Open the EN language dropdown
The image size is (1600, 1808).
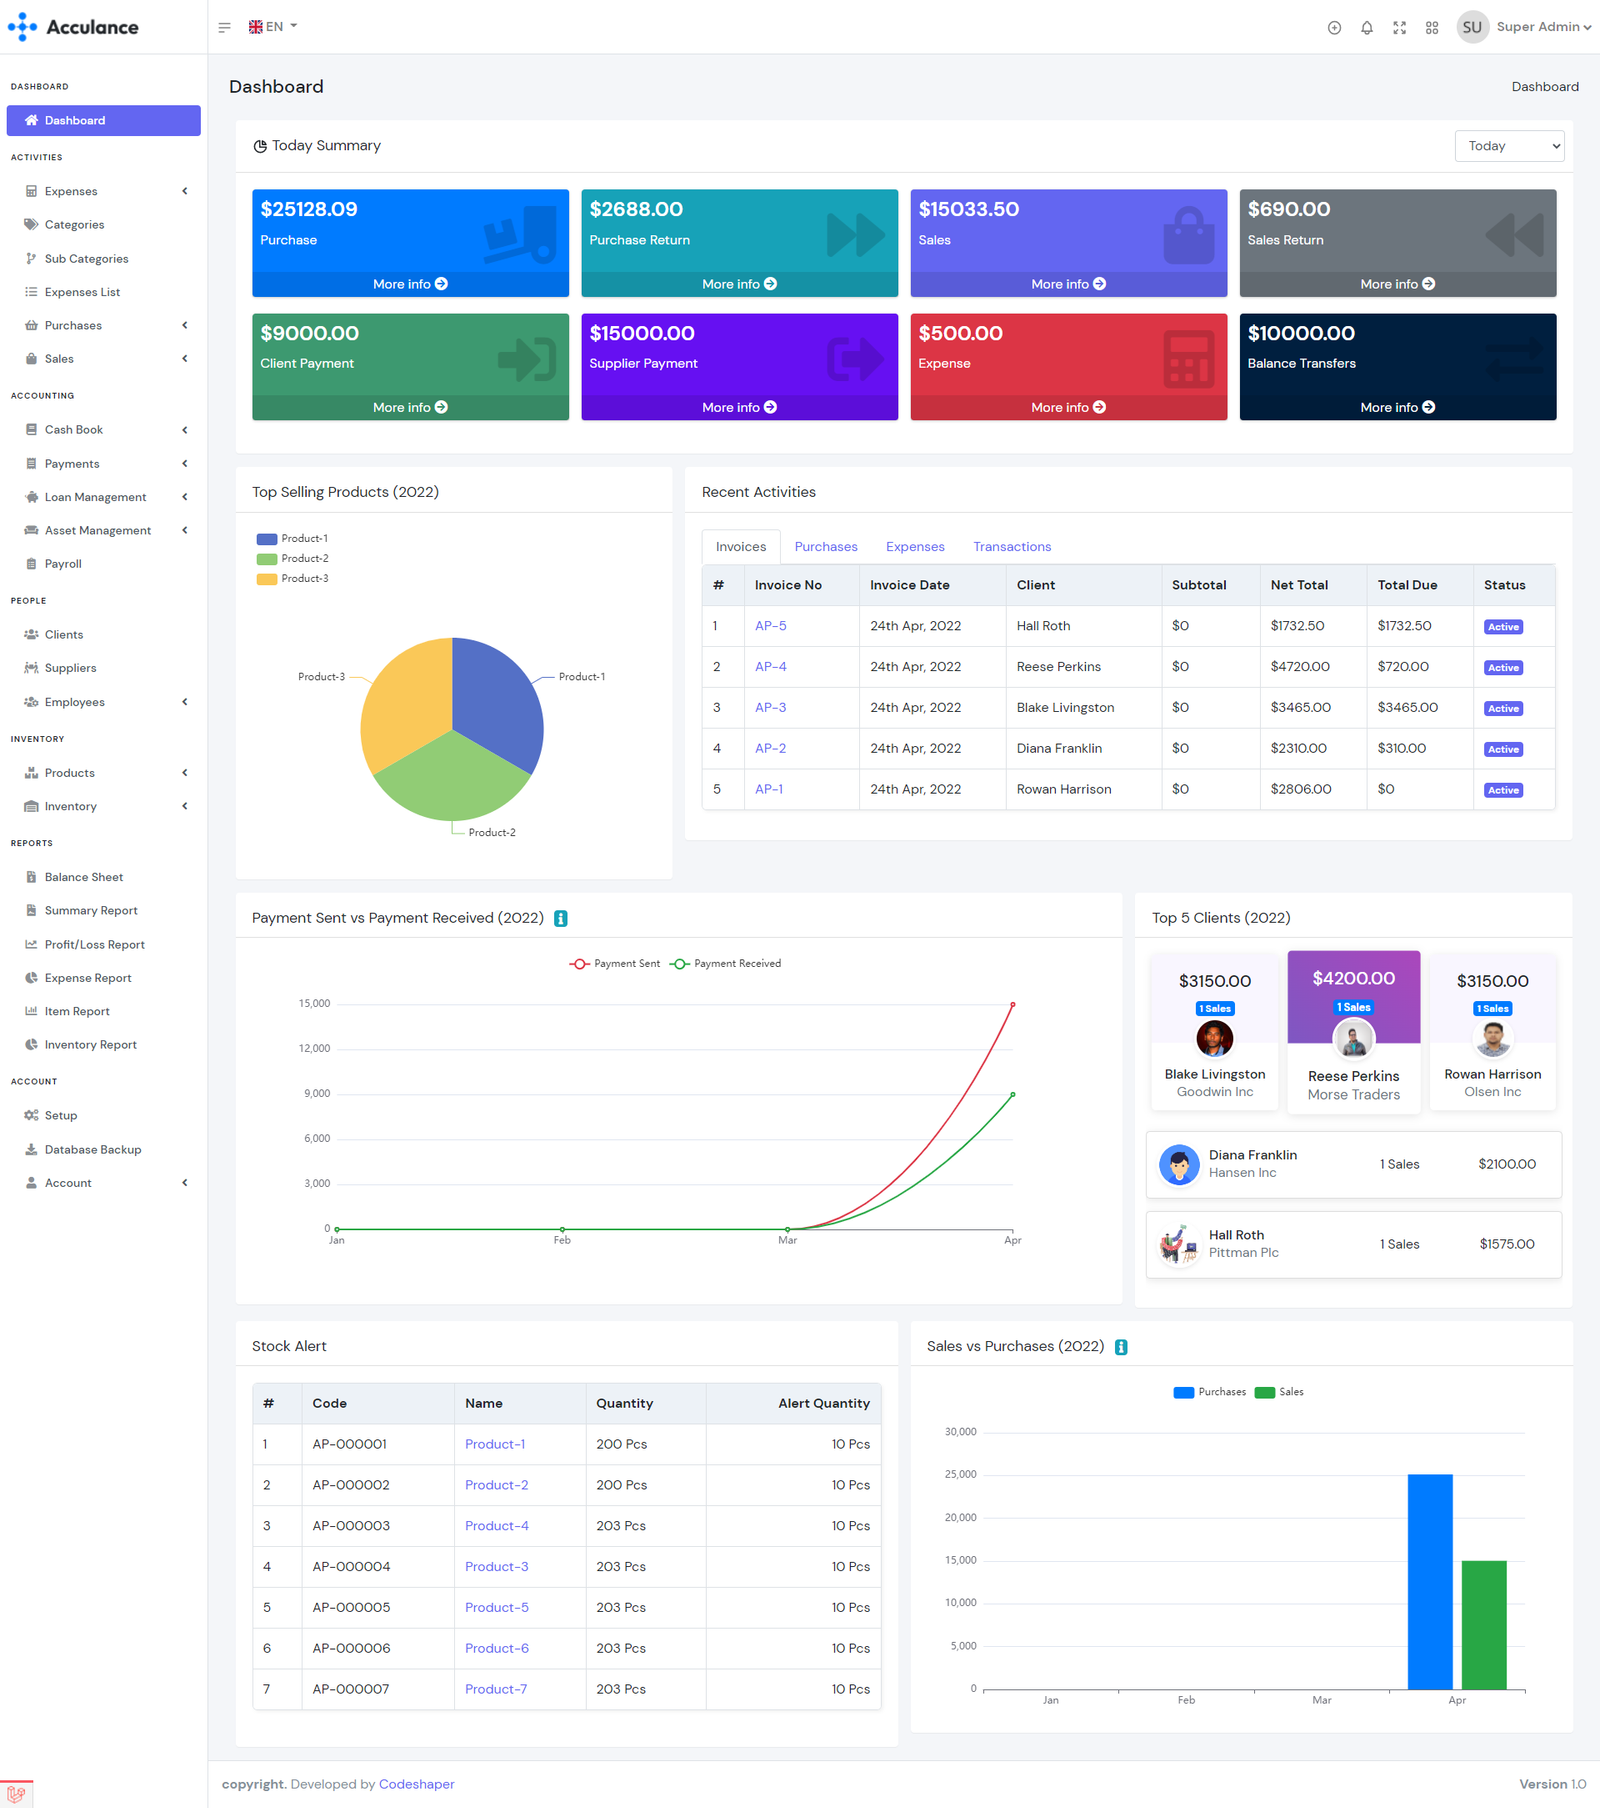tap(273, 27)
